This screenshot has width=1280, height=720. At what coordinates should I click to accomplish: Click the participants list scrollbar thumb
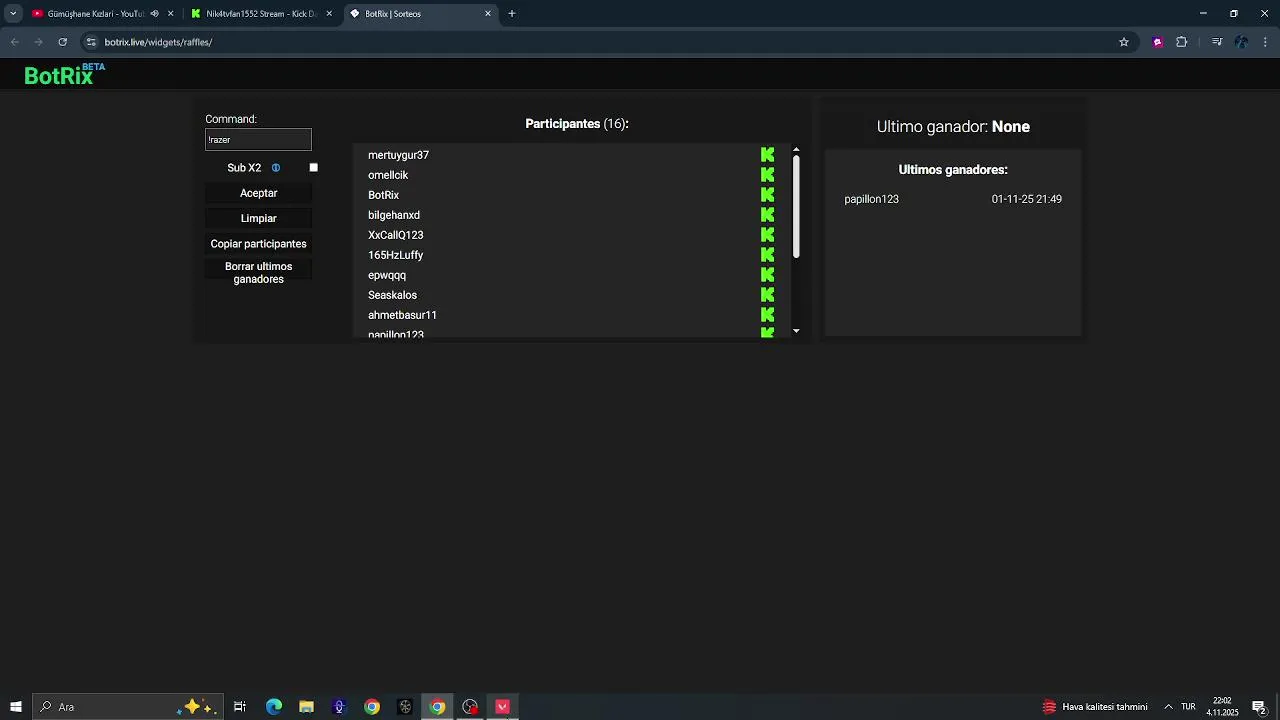796,207
